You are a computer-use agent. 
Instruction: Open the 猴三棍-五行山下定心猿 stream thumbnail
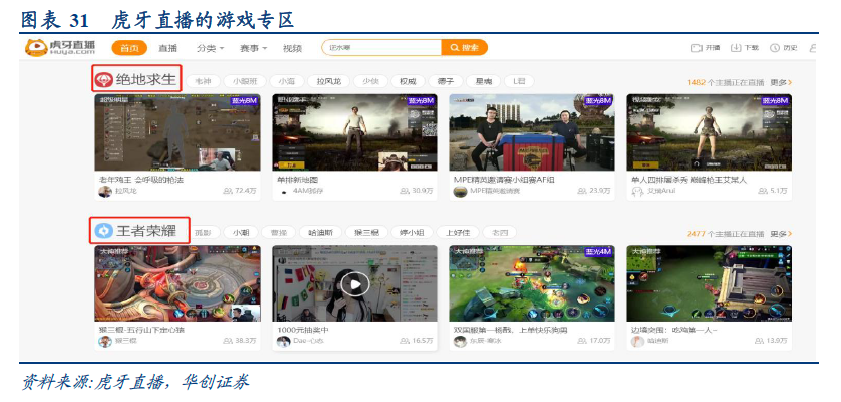(178, 284)
